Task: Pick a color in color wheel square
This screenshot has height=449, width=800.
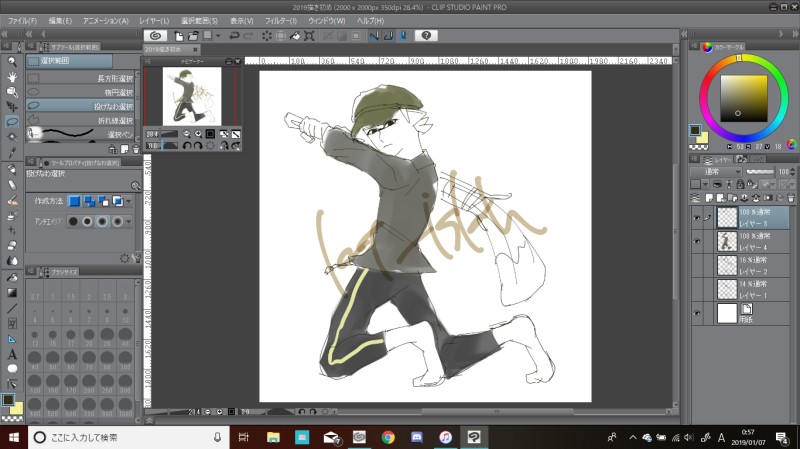Action: (743, 98)
